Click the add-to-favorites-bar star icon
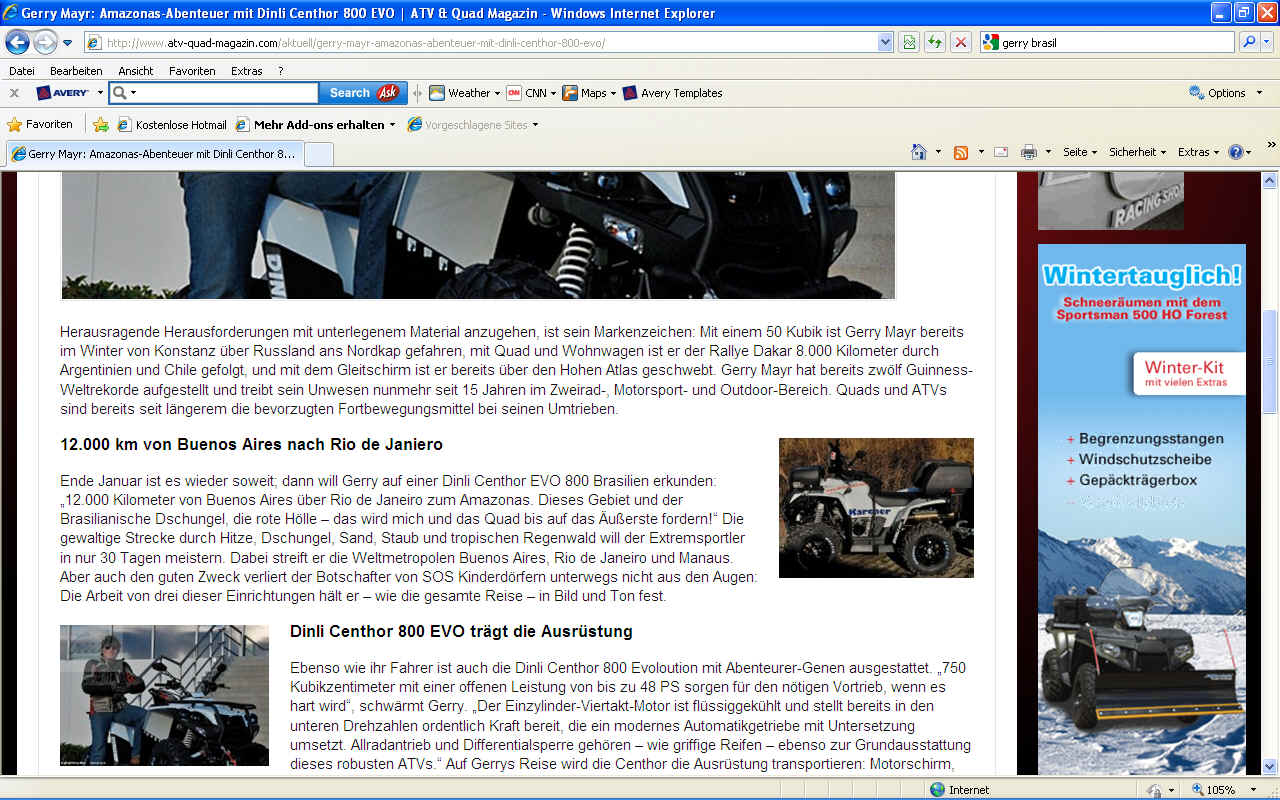1280x800 pixels. [x=100, y=125]
